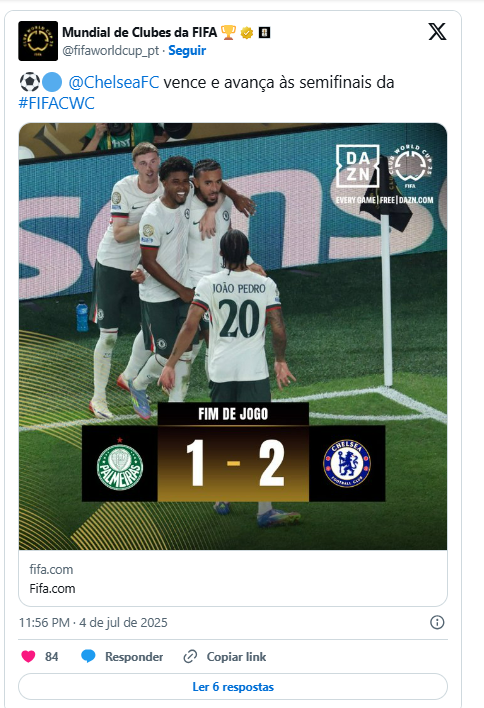The height and width of the screenshot is (708, 484).
Task: Open the #FIFACWC hashtag
Action: click(56, 103)
